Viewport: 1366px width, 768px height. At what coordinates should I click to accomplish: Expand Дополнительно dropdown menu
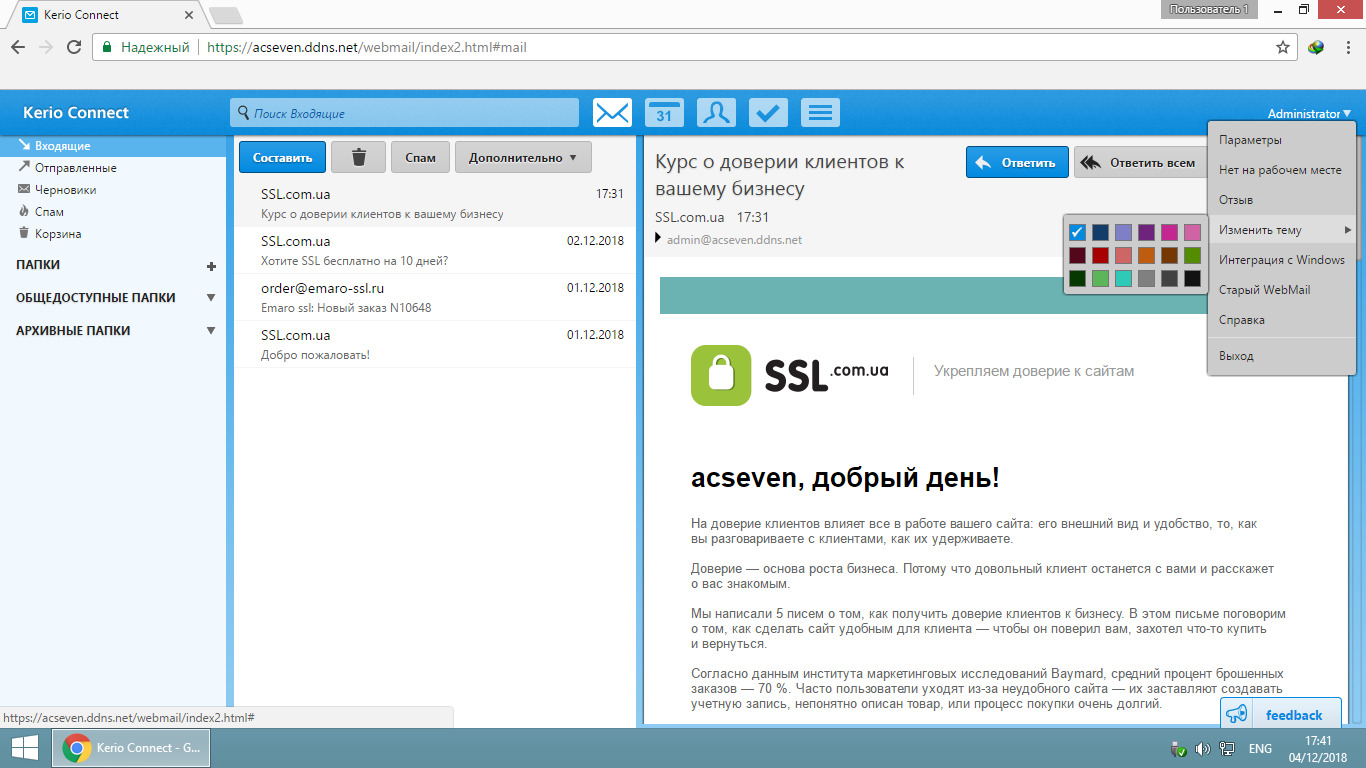coord(523,157)
